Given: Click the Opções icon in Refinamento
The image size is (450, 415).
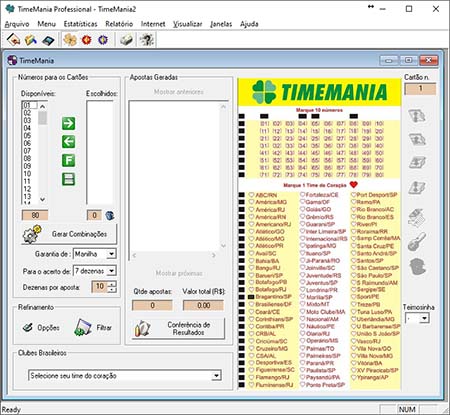Looking at the screenshot, I should coord(28,327).
